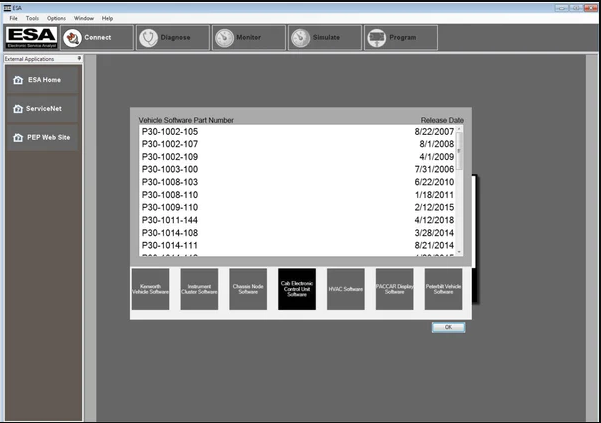Open the Options menu
The image size is (601, 423).
pyautogui.click(x=56, y=18)
